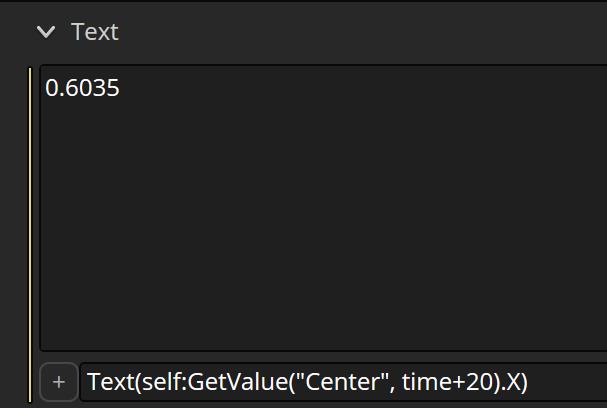607x408 pixels.
Task: Place cursor on GetValue in expression
Action: tap(238, 382)
